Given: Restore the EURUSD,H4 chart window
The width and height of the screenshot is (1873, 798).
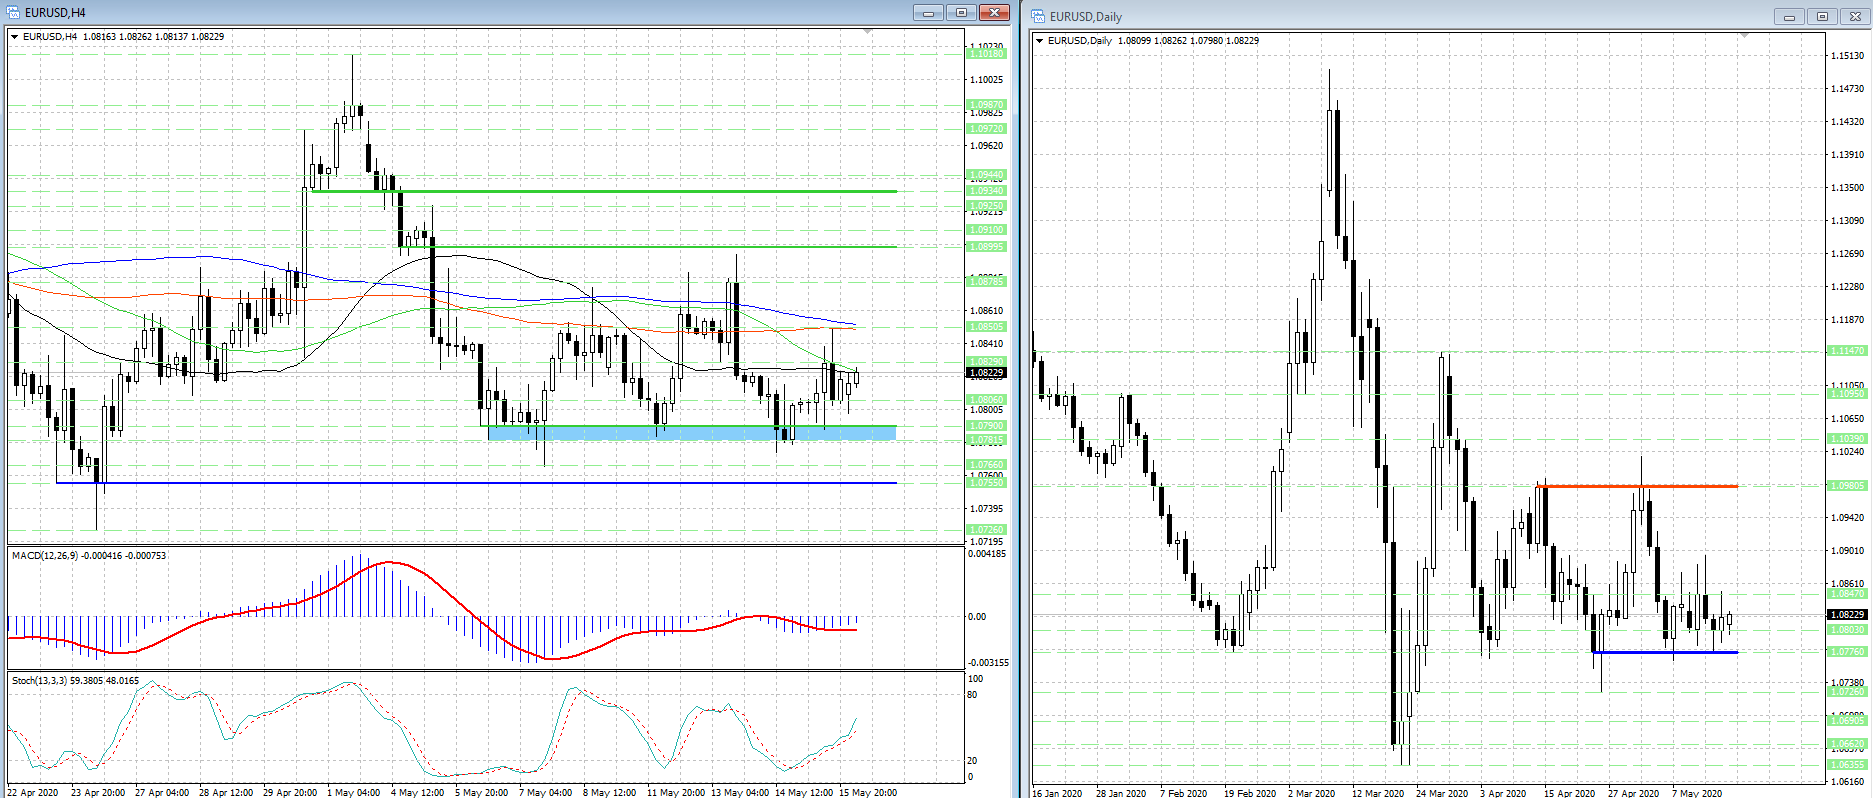Looking at the screenshot, I should (x=961, y=13).
